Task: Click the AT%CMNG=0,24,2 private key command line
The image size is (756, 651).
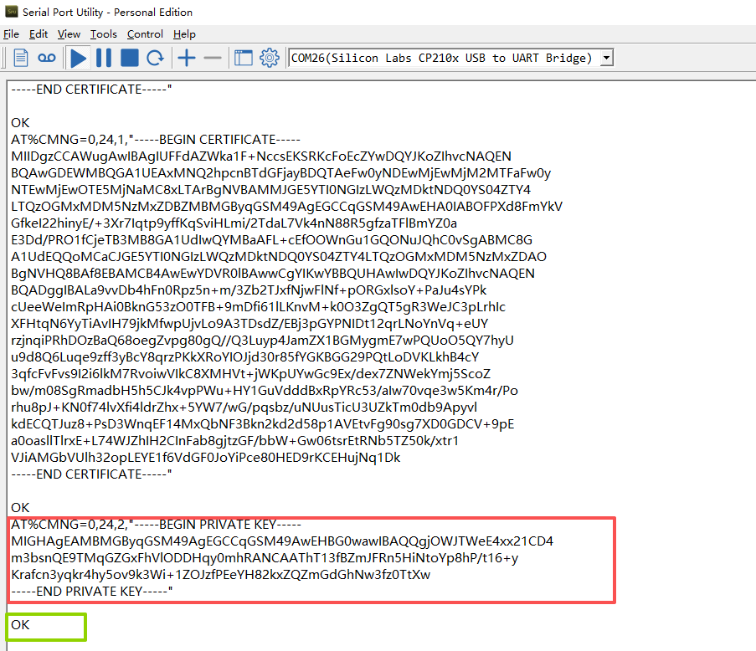Action: pos(156,524)
